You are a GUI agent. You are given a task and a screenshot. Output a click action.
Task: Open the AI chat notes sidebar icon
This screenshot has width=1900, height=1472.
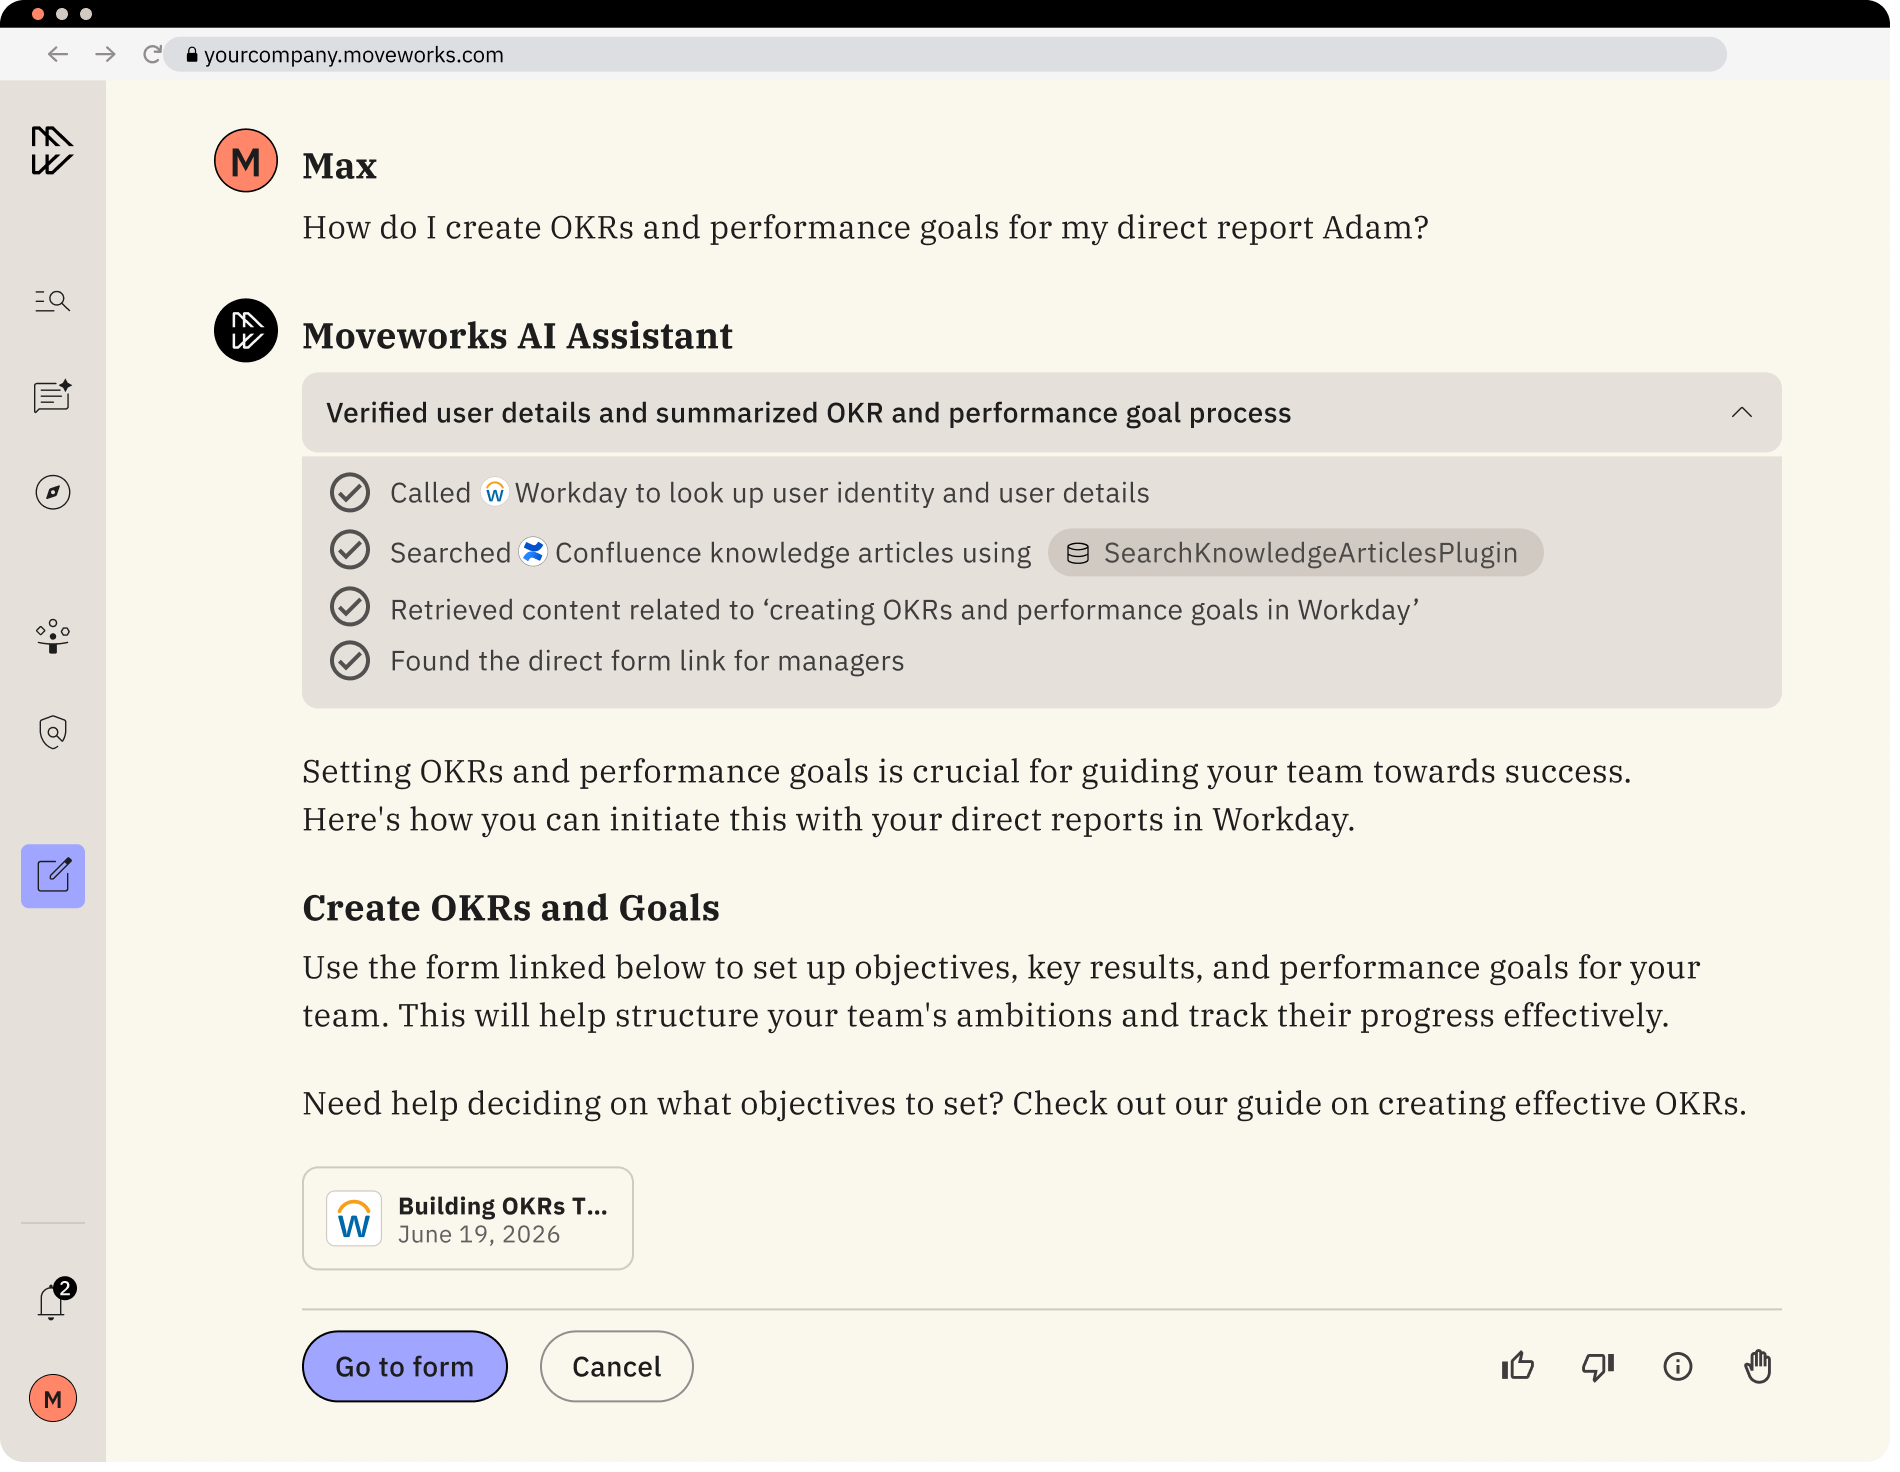[x=52, y=396]
